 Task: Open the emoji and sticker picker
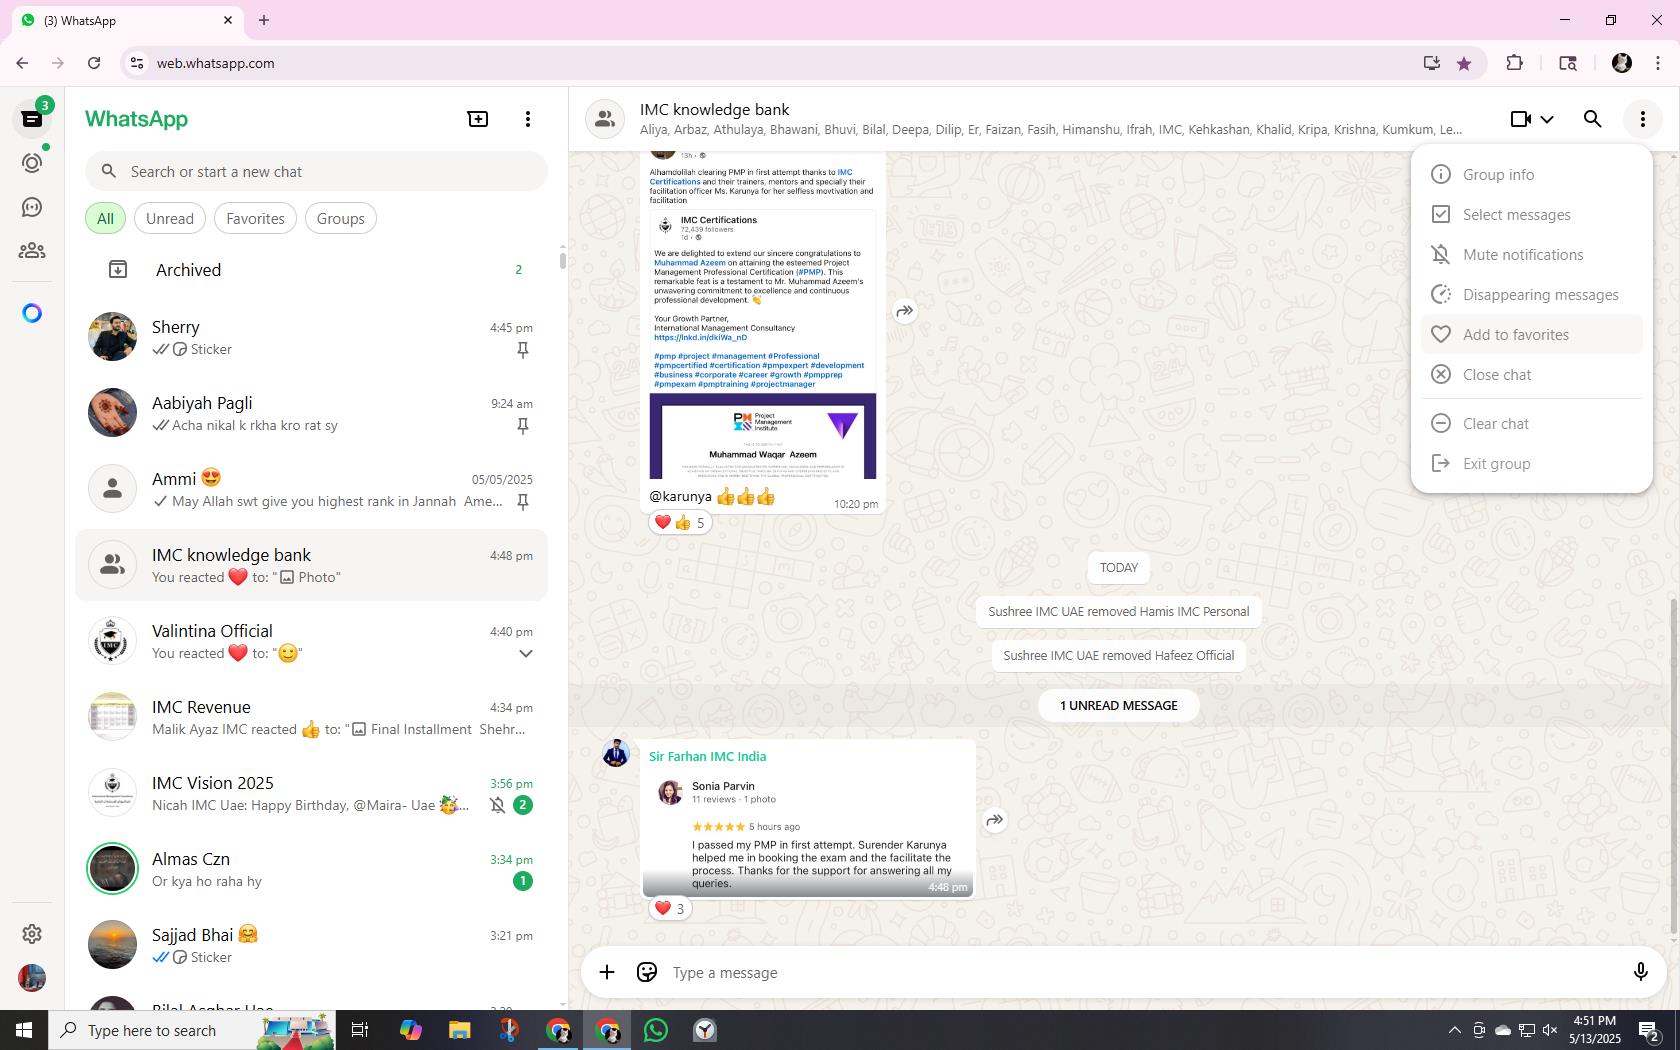point(647,972)
